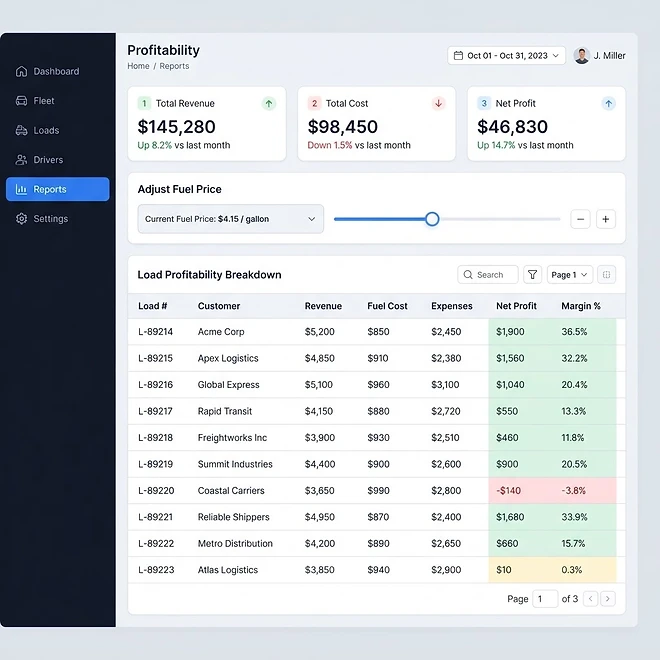Viewport: 660px width, 660px height.
Task: Click load number L-89221
Action: pos(155,517)
